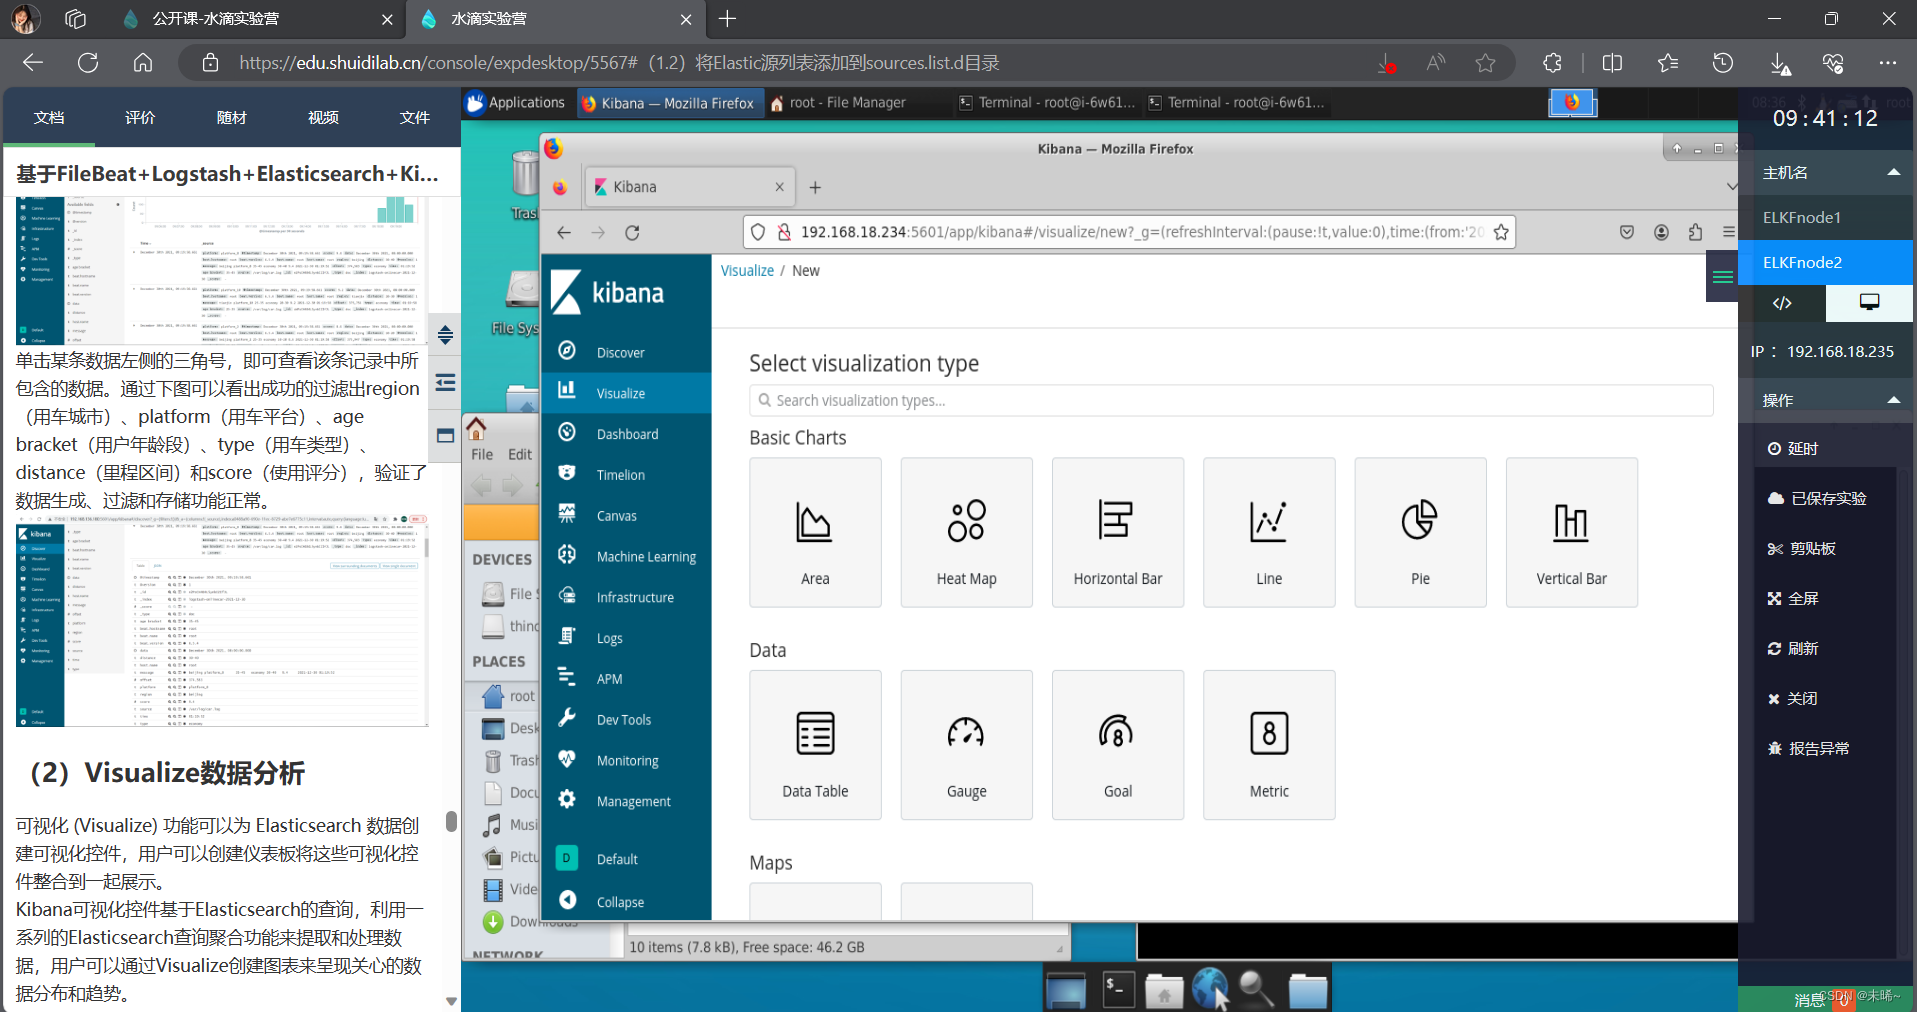The width and height of the screenshot is (1917, 1012).
Task: Go back in inner Firefox
Action: (x=564, y=233)
